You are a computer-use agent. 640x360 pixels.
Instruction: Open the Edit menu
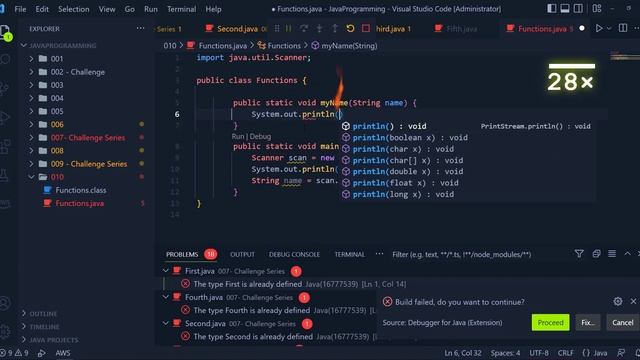(42, 9)
